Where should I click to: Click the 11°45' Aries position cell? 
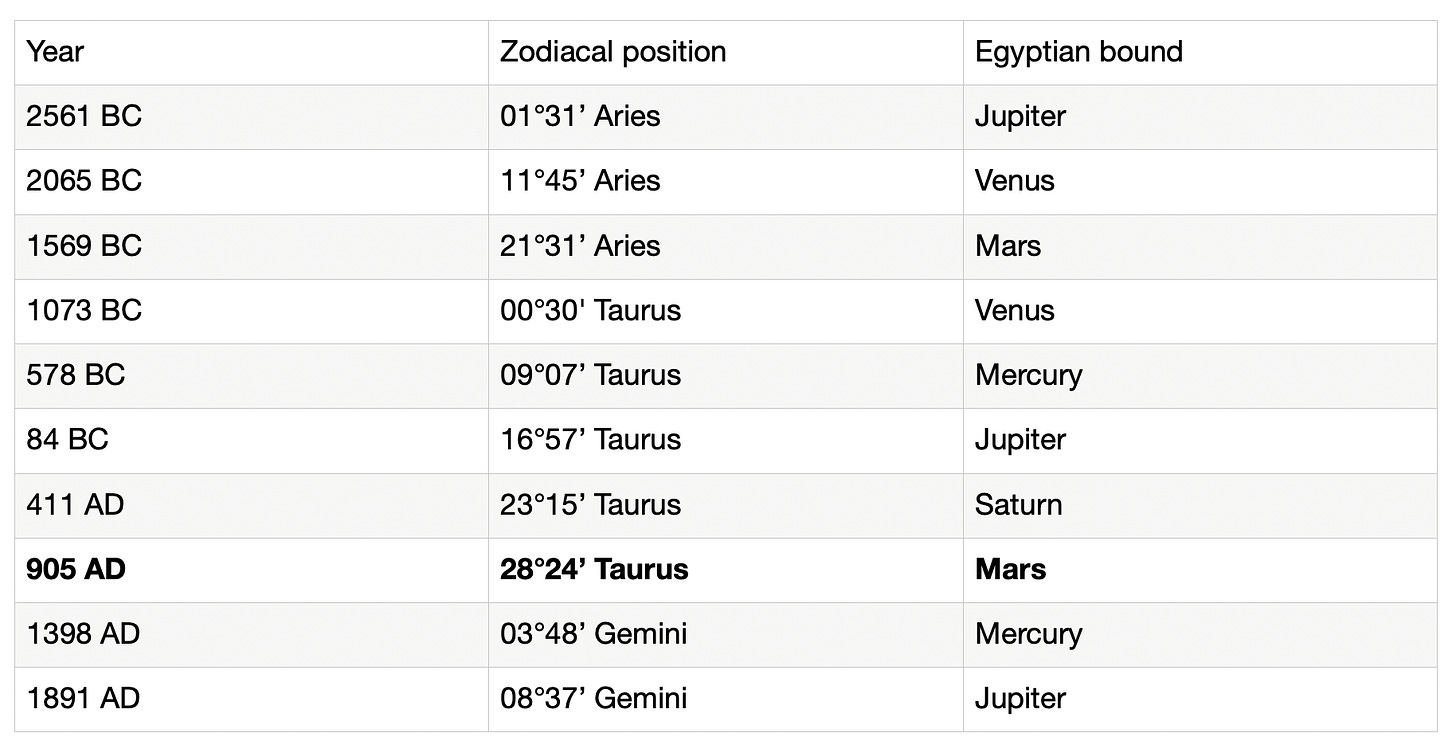[726, 182]
